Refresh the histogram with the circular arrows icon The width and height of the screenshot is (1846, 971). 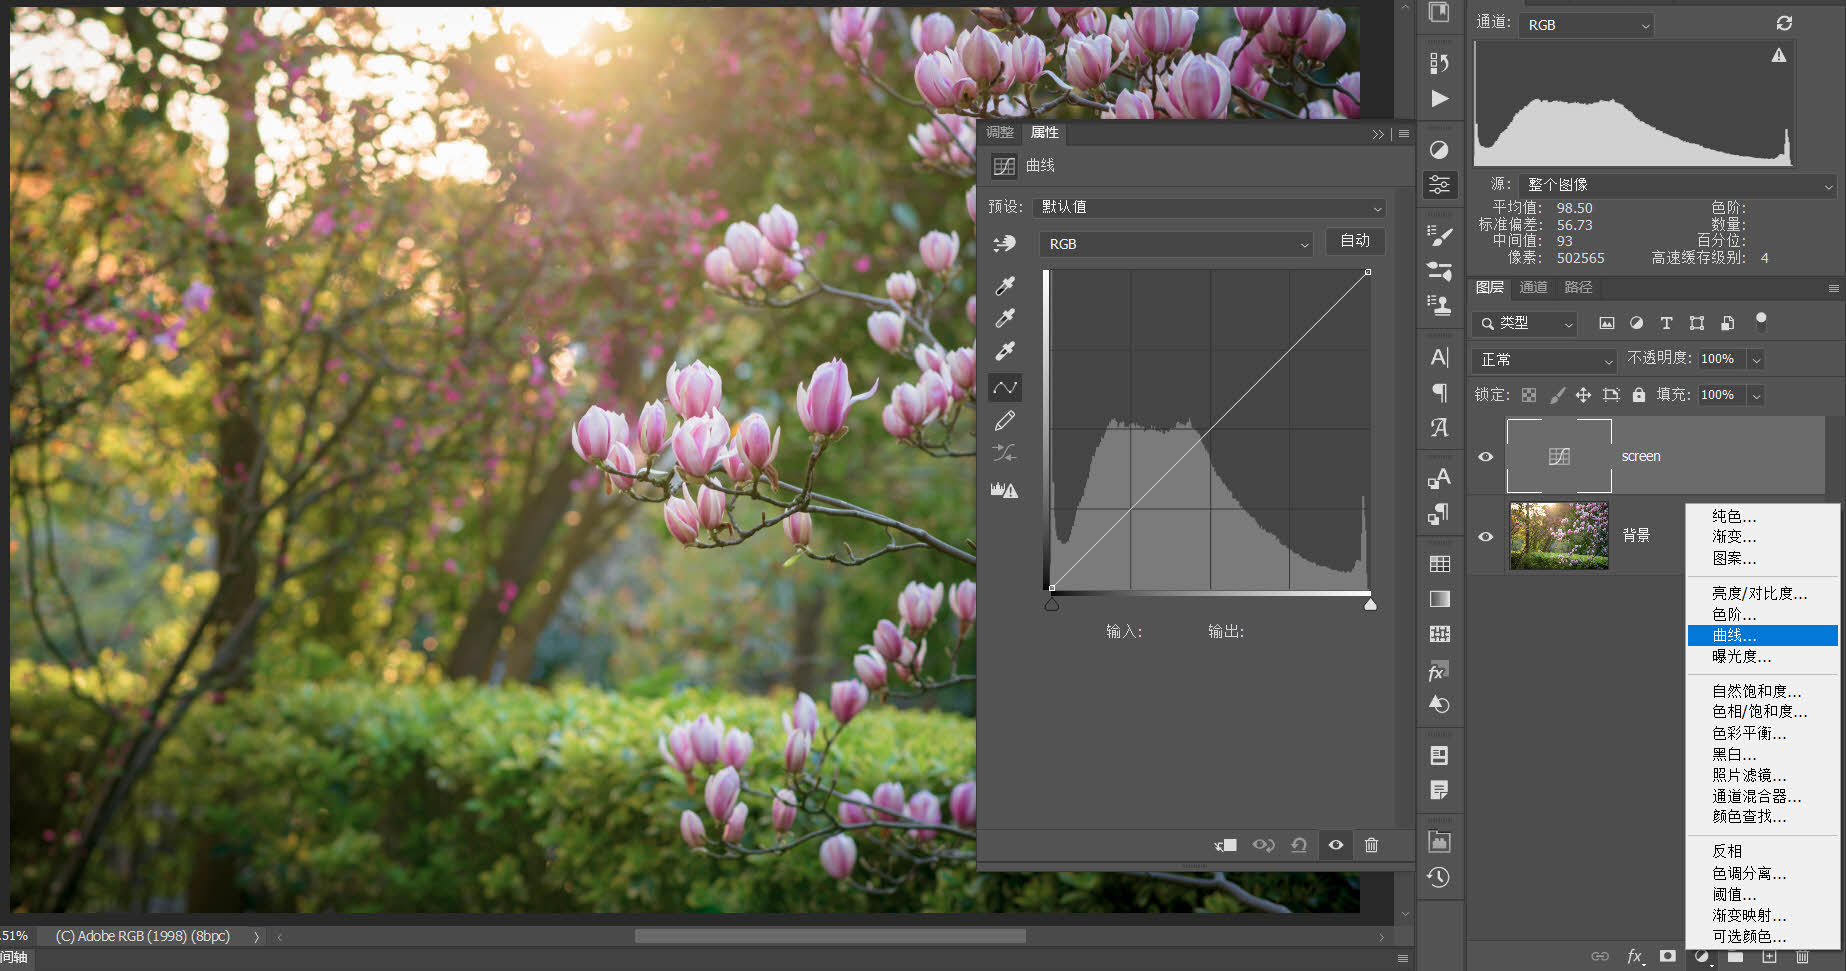click(x=1784, y=23)
